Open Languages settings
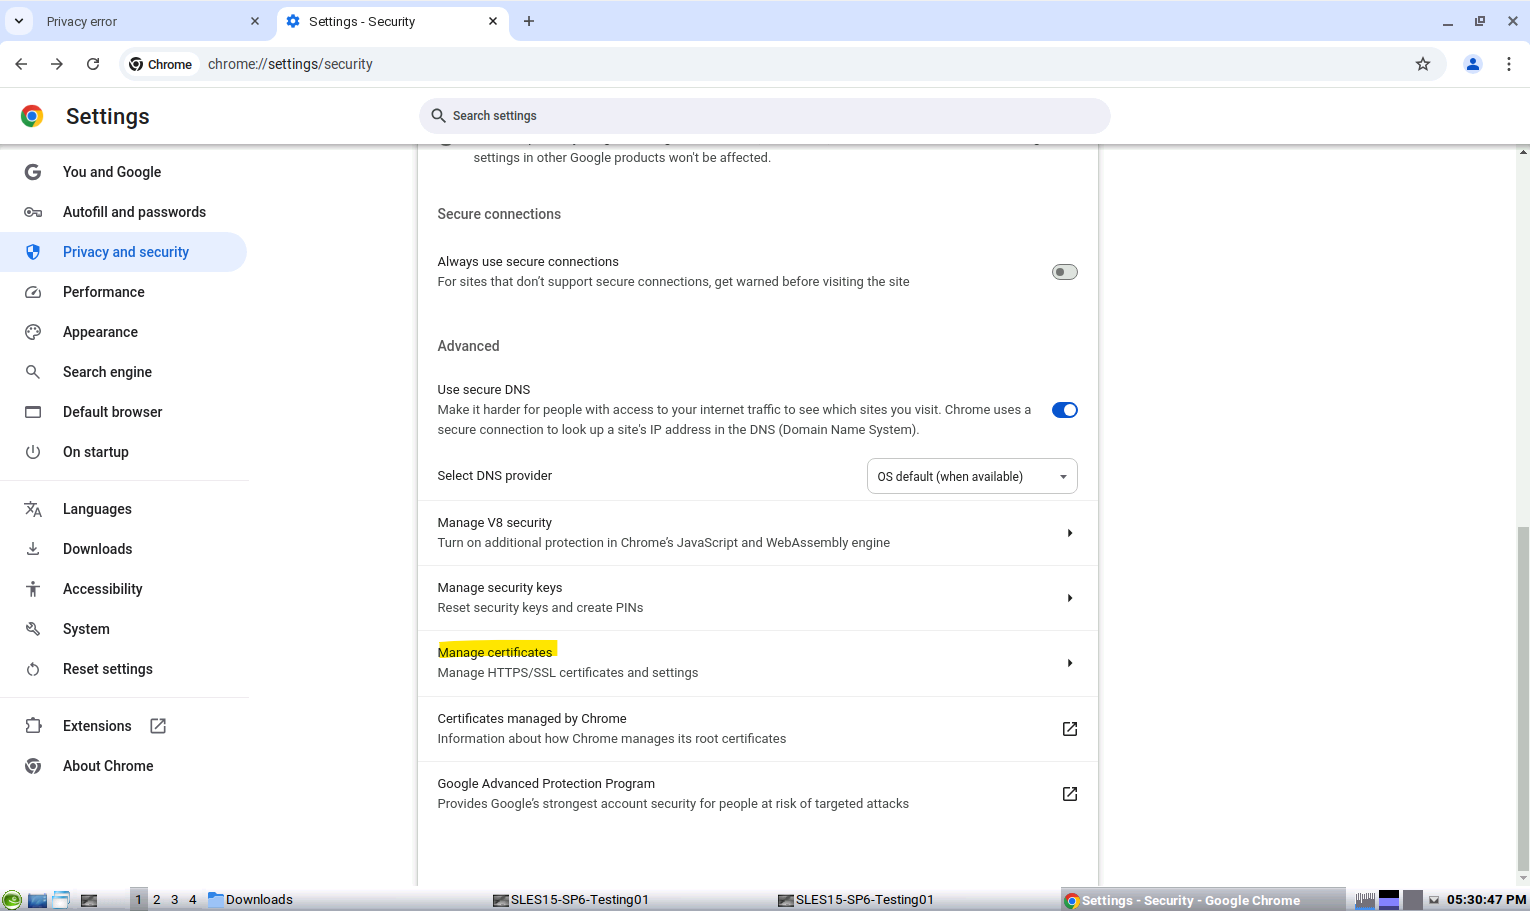The image size is (1530, 911). (97, 509)
